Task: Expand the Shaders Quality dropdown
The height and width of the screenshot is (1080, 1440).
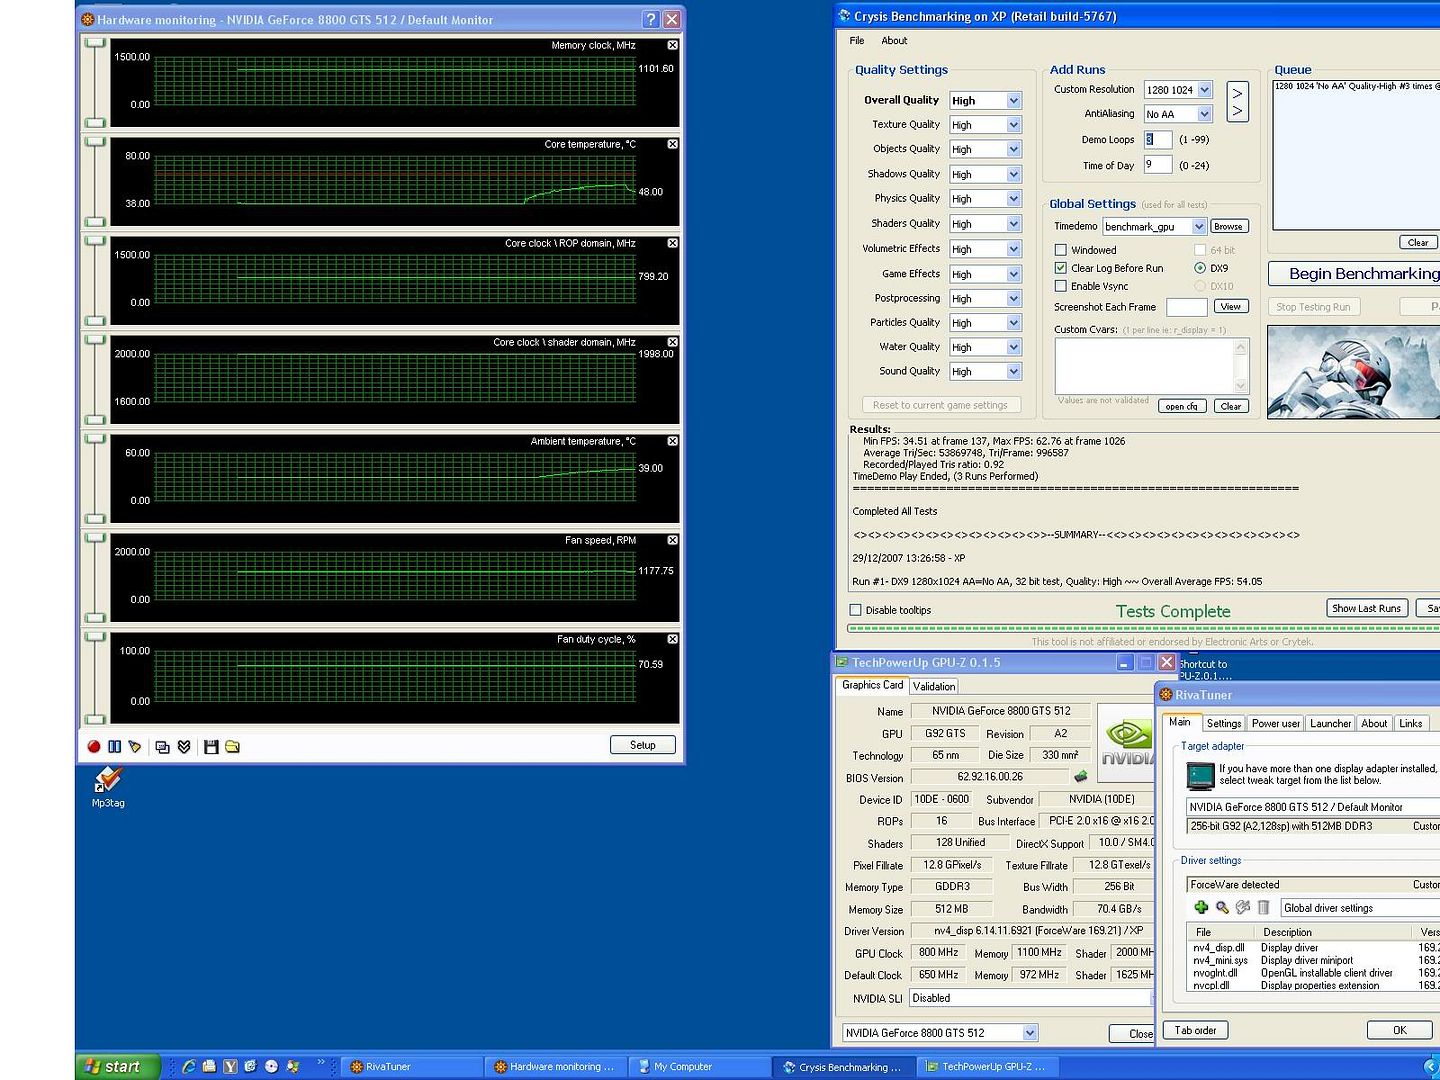Action: 1014,224
